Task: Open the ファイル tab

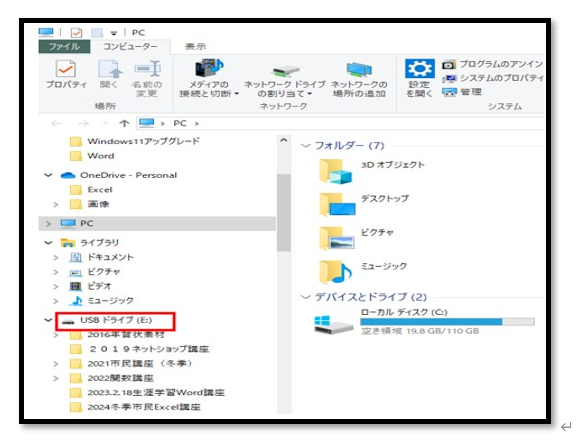Action: coord(64,46)
